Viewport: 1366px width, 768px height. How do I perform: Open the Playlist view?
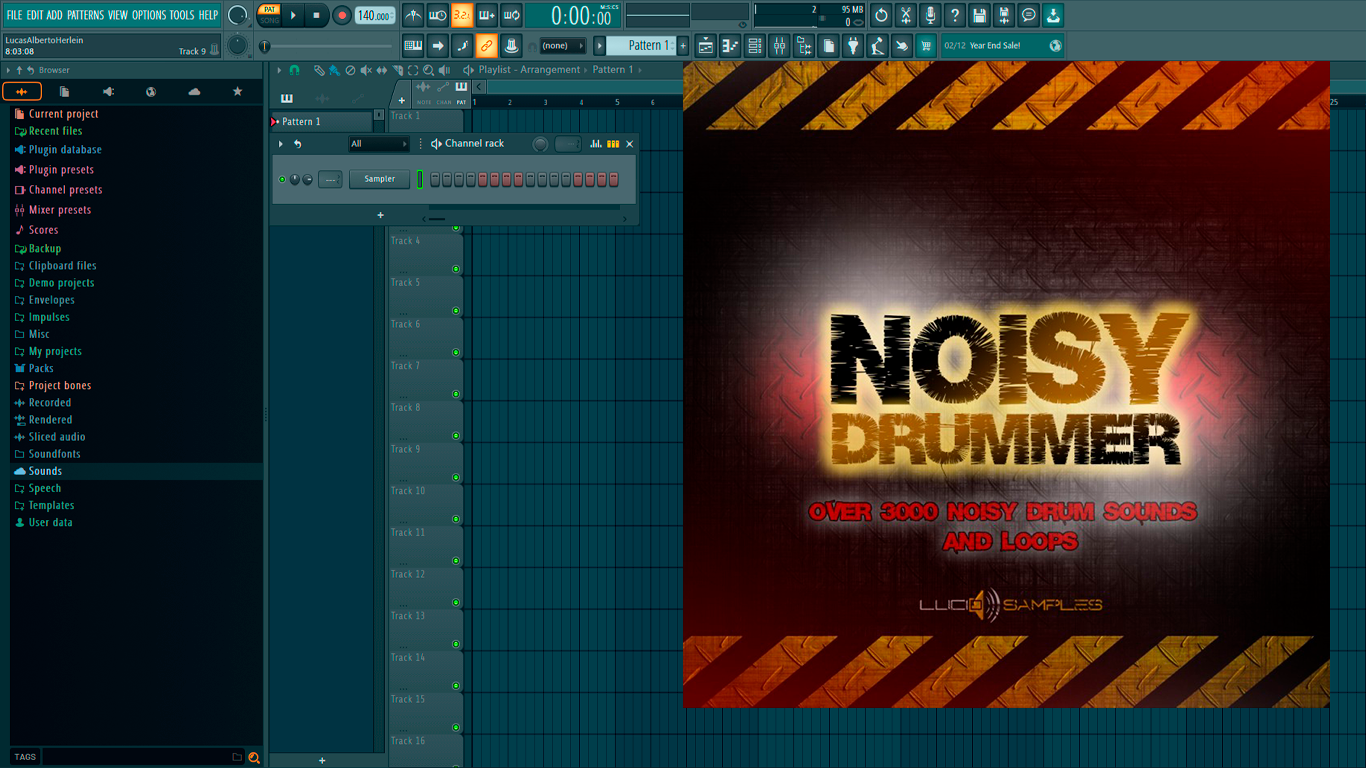[706, 45]
